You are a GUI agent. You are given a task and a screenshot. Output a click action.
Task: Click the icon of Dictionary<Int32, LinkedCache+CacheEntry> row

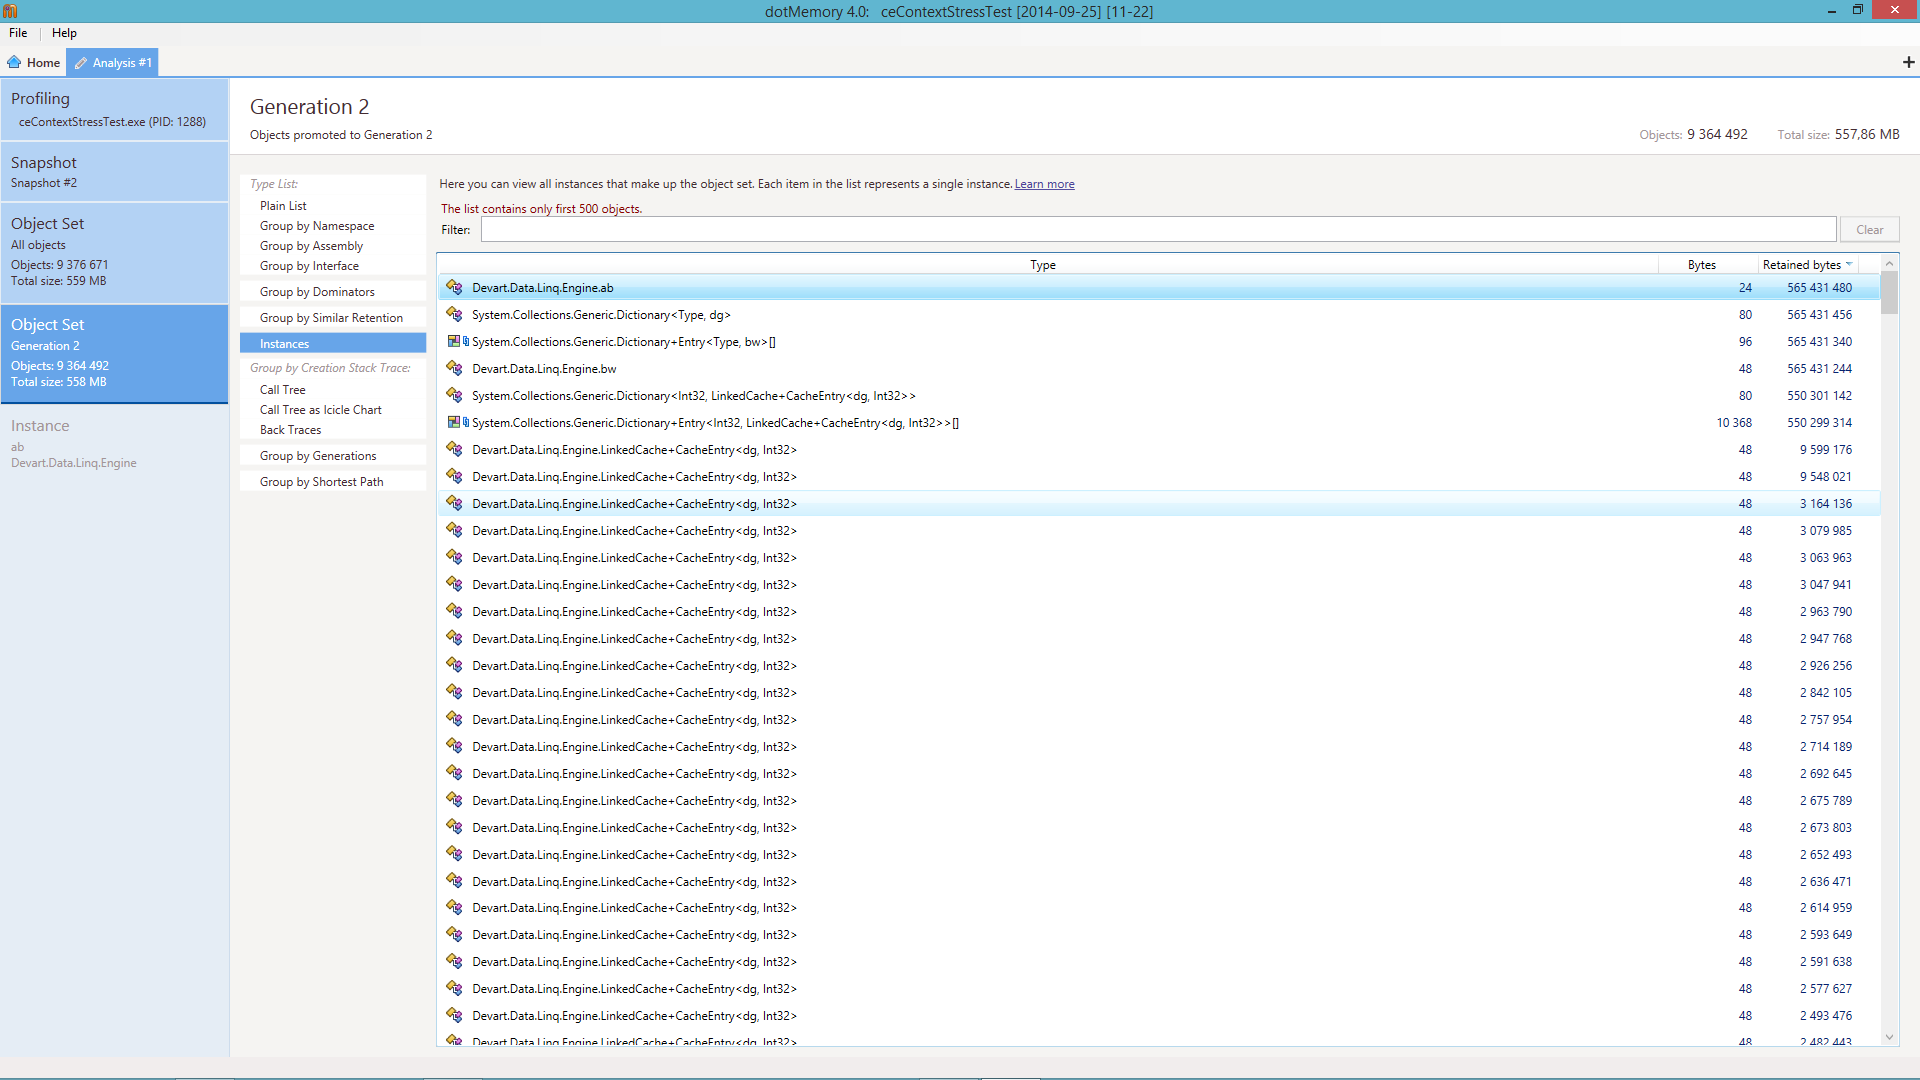(454, 395)
